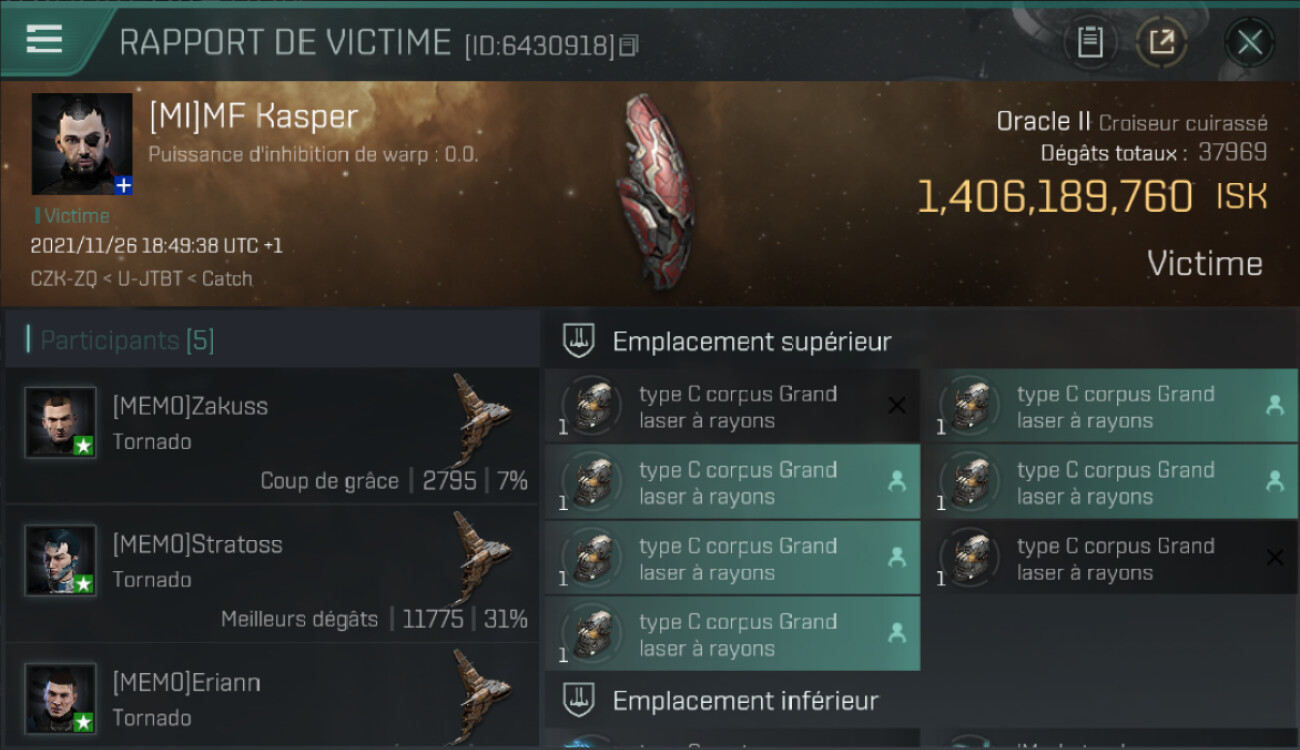1300x750 pixels.
Task: Open Zakuss pilot portrait
Action: [x=61, y=422]
